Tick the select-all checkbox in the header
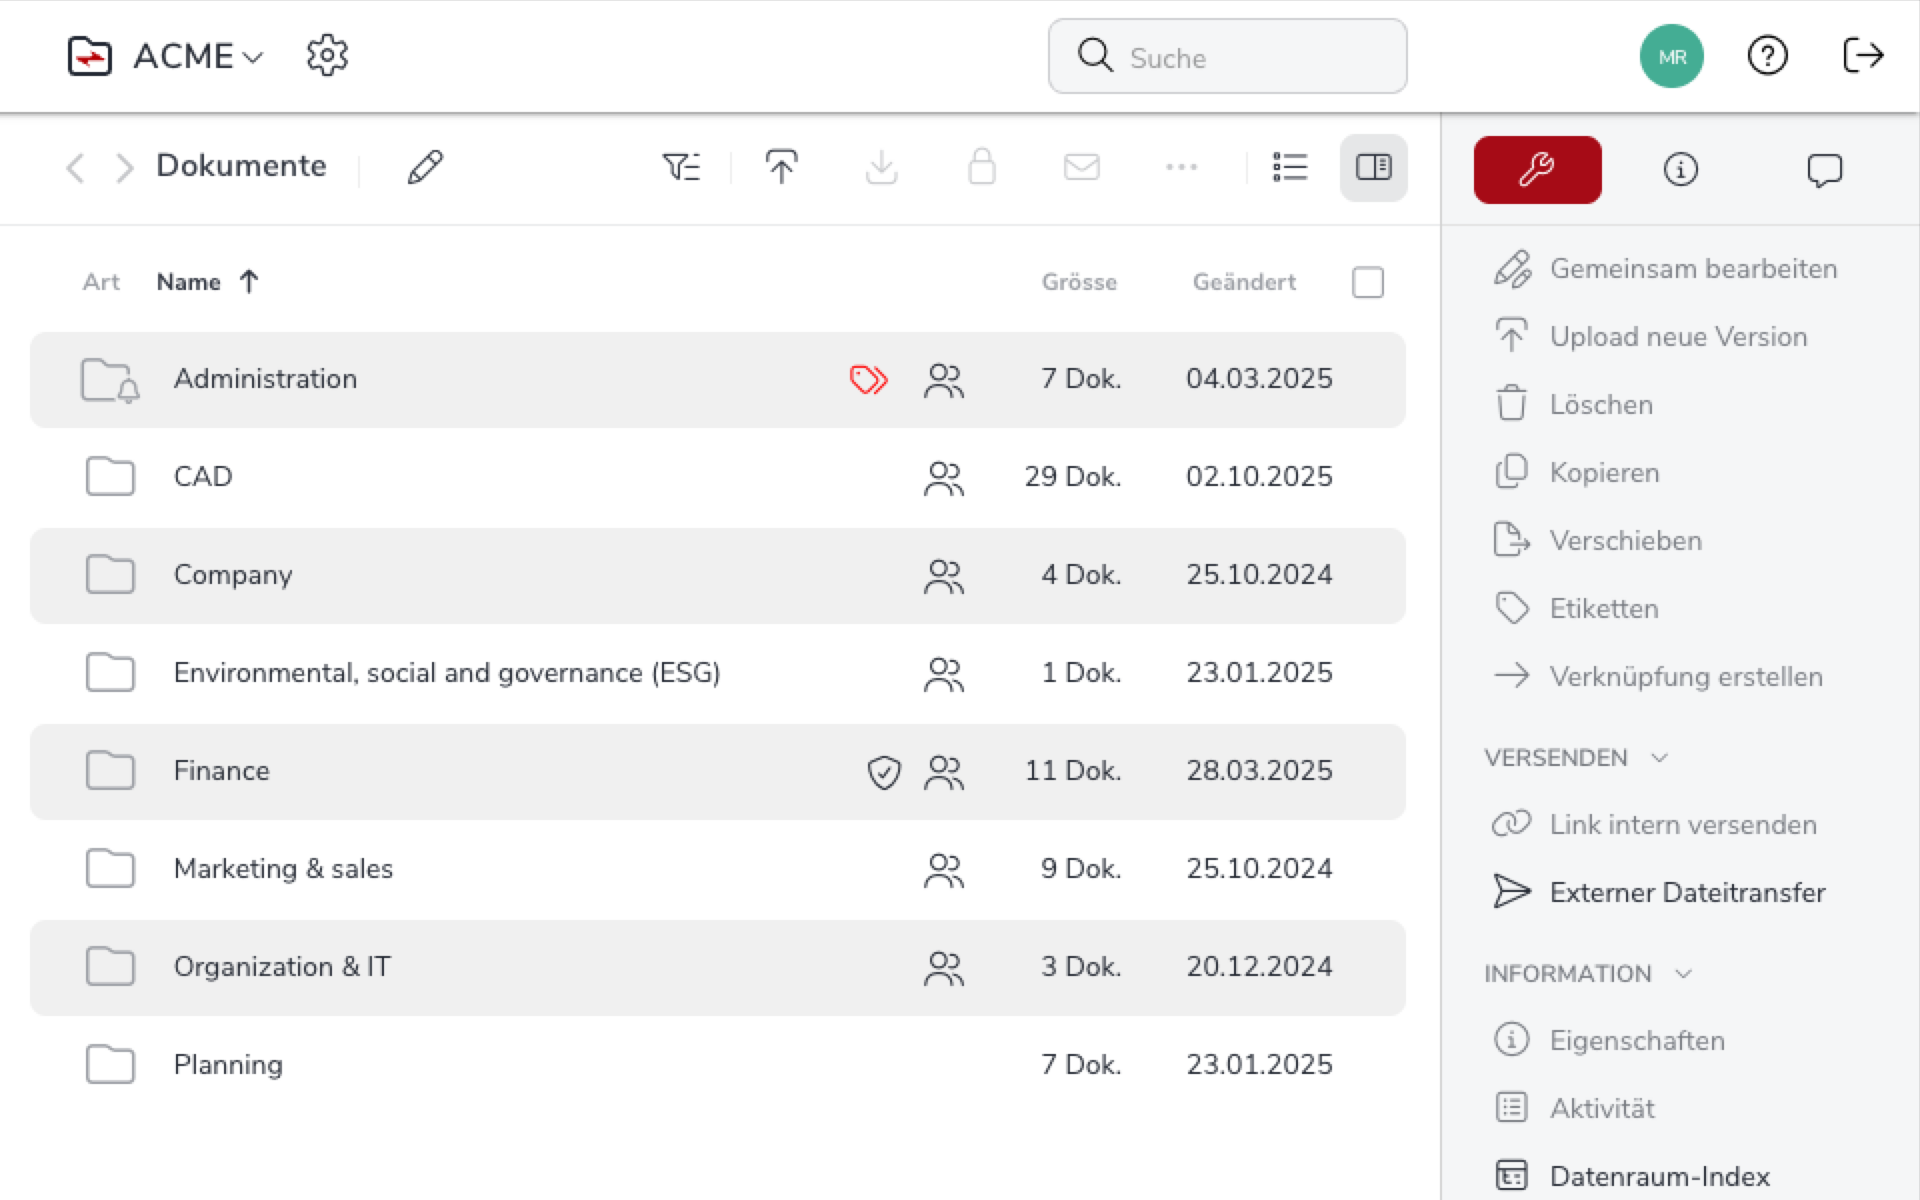 [1367, 283]
